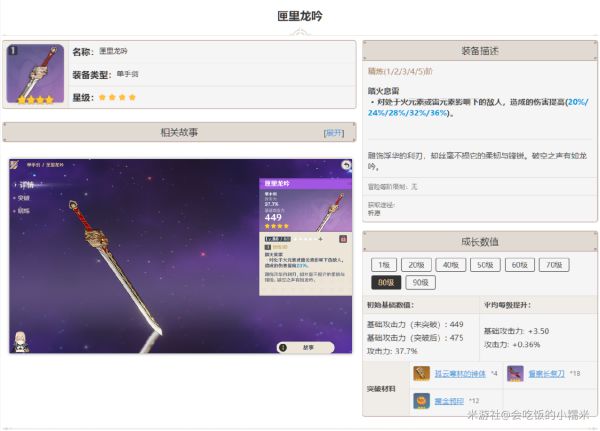Click the weapon thumbnail icon beside 名称
The height and width of the screenshot is (431, 600).
click(35, 74)
